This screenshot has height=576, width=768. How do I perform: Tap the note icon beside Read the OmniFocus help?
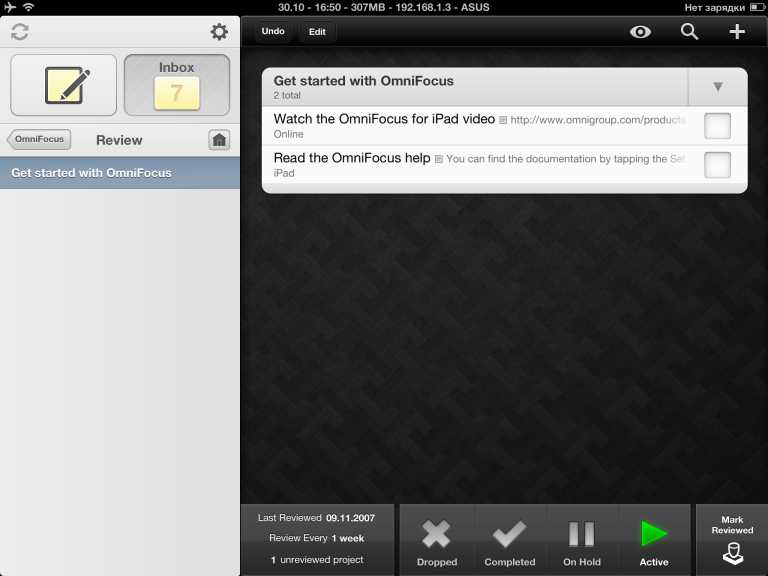pos(438,159)
